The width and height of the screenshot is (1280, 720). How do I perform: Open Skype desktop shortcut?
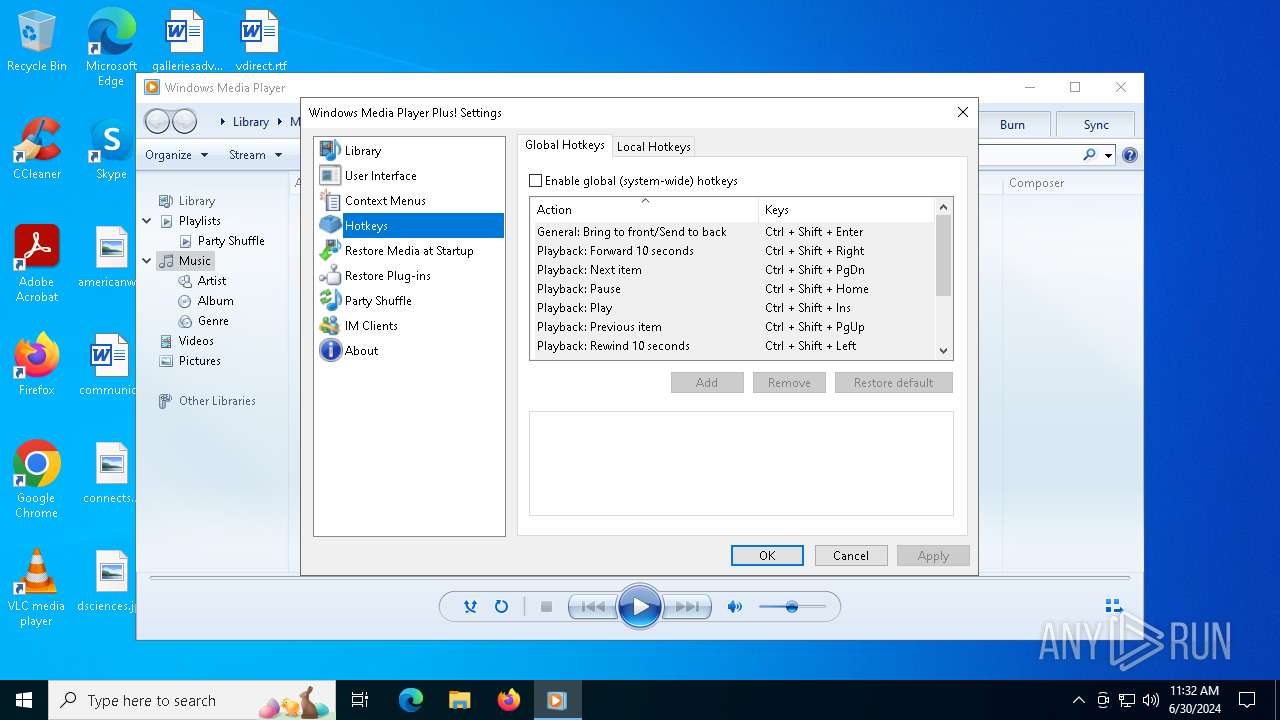[111, 148]
